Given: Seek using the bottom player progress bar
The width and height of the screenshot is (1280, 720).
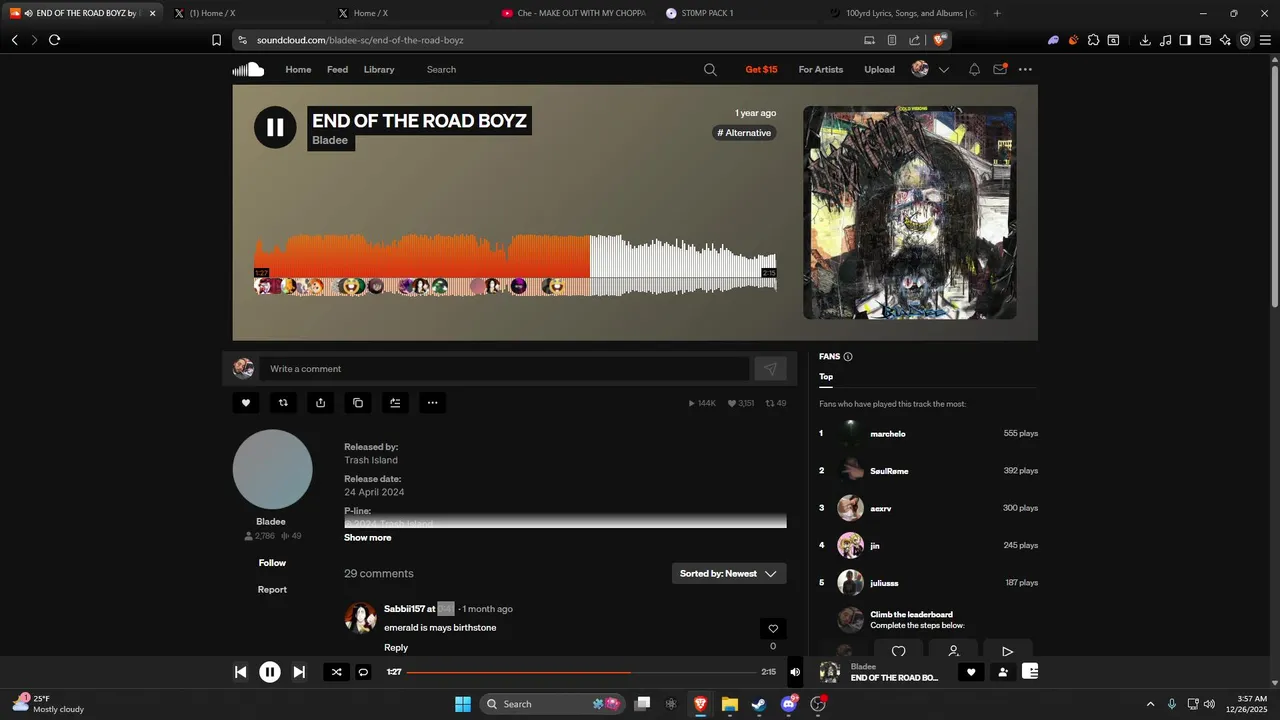Looking at the screenshot, I should click(581, 672).
